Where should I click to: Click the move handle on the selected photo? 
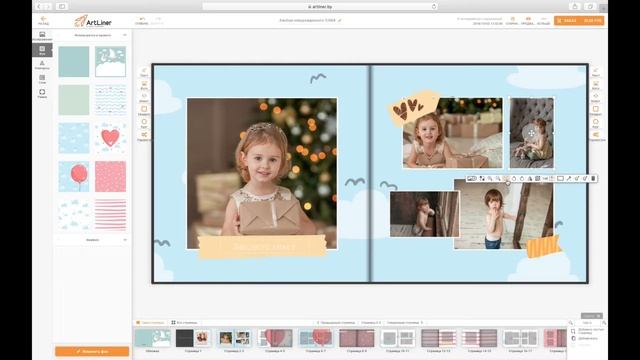[531, 133]
